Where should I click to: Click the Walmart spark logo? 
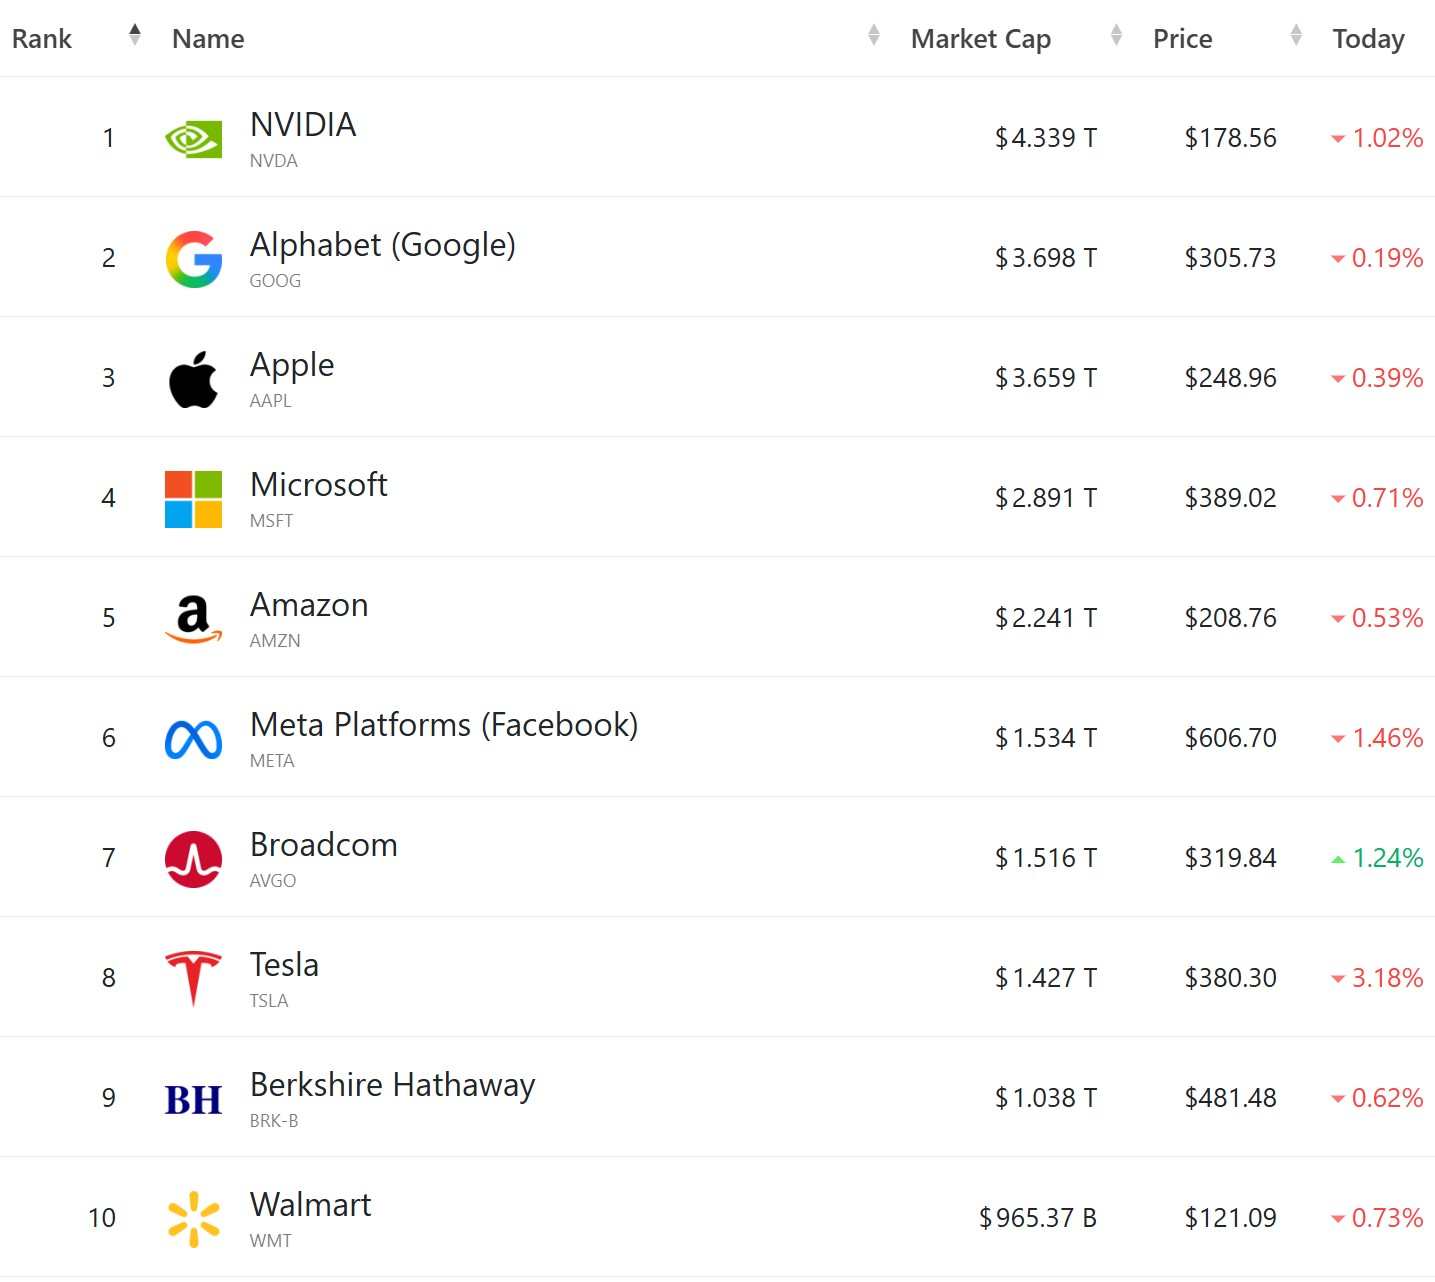coord(193,1219)
